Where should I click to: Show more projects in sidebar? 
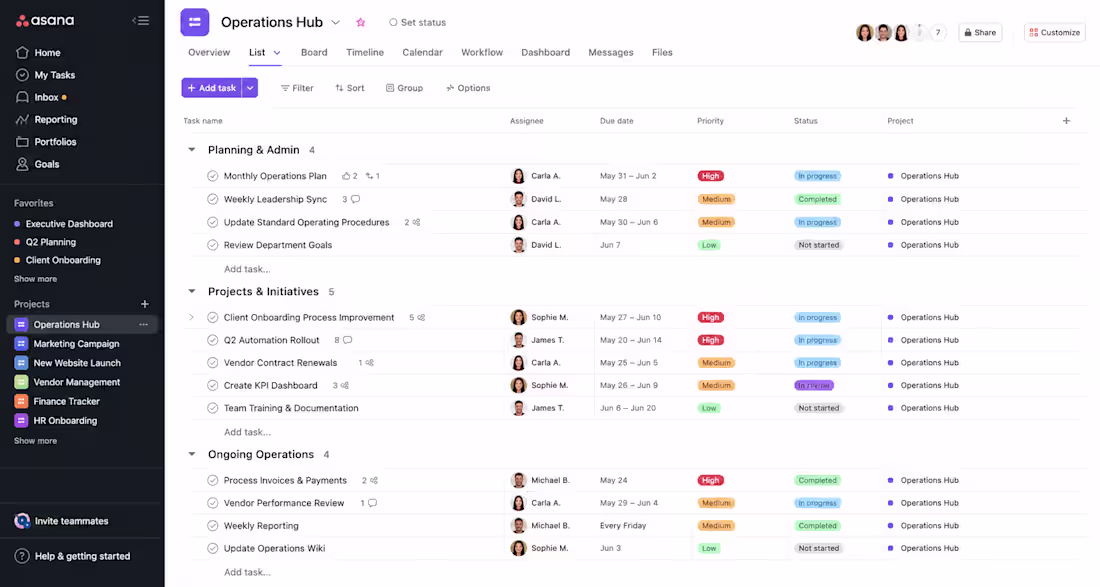point(35,441)
